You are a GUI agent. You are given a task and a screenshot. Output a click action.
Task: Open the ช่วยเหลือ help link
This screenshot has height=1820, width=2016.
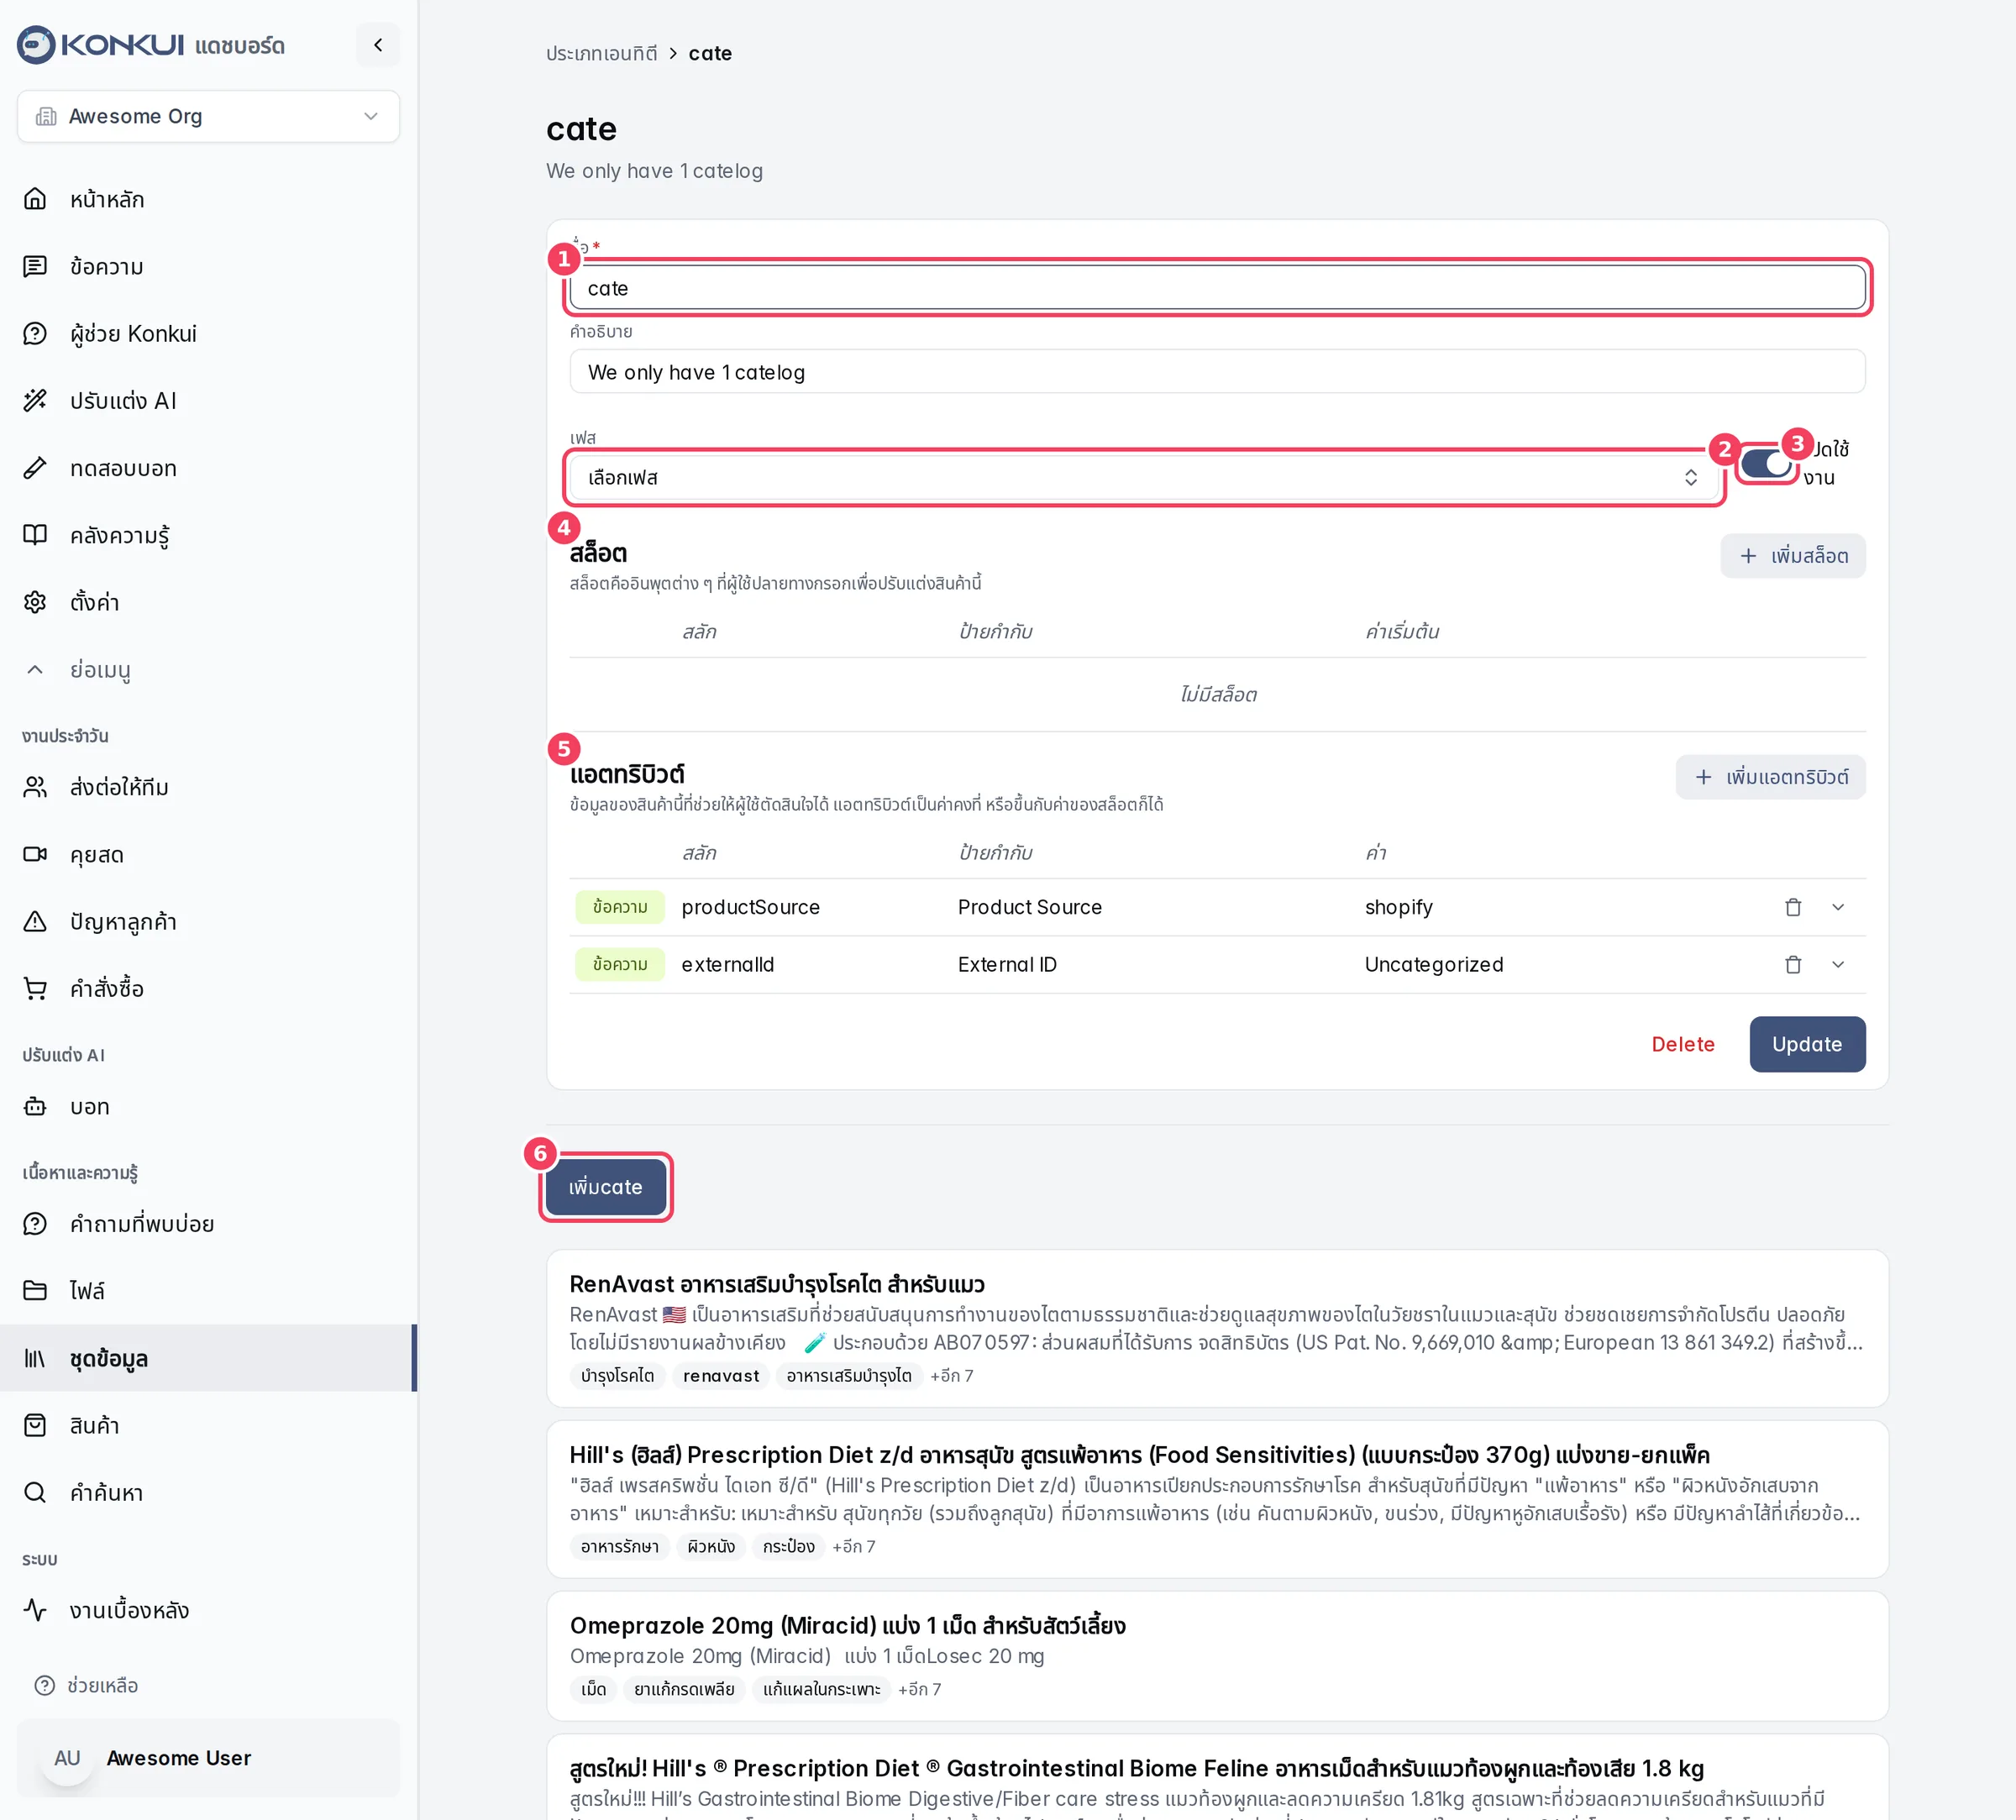pyautogui.click(x=87, y=1685)
